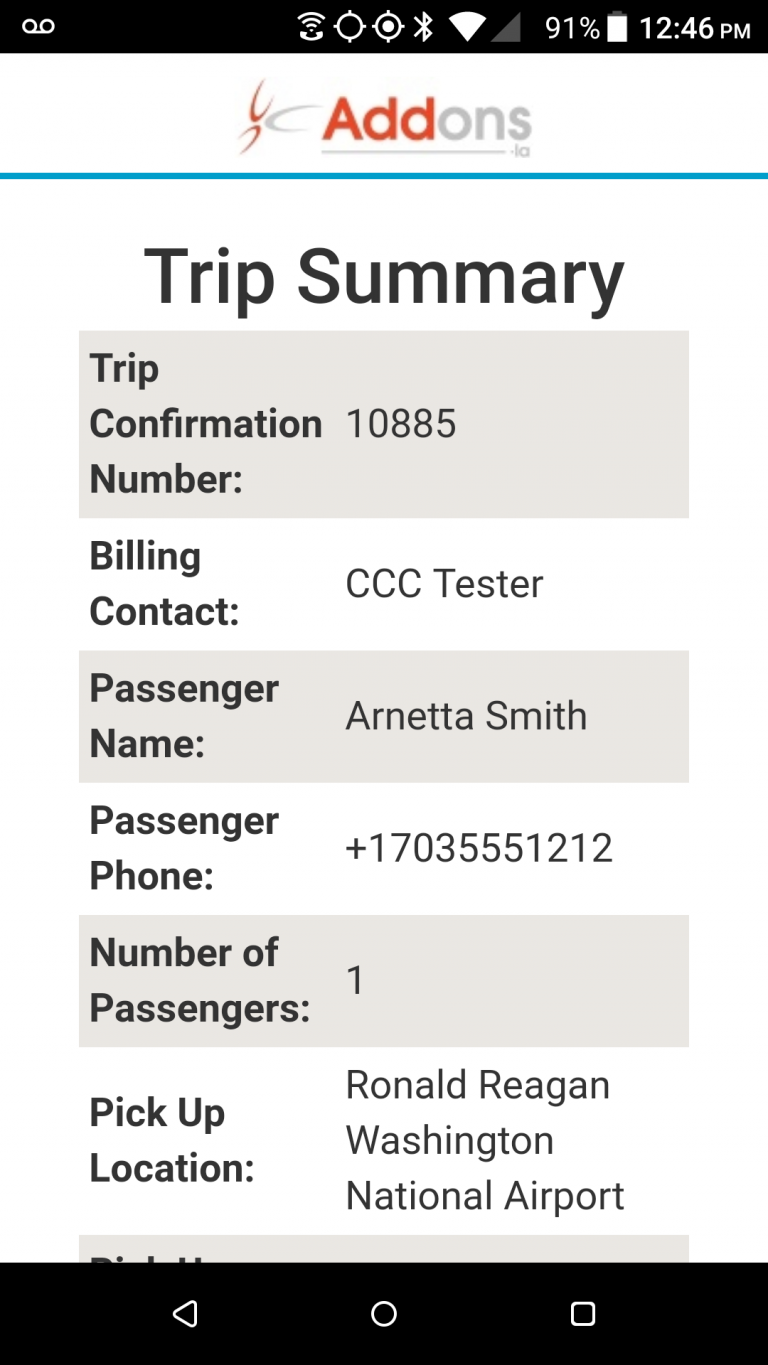This screenshot has height=1365, width=768.
Task: Tap the Wi-Fi signal status icon
Action: 466,27
